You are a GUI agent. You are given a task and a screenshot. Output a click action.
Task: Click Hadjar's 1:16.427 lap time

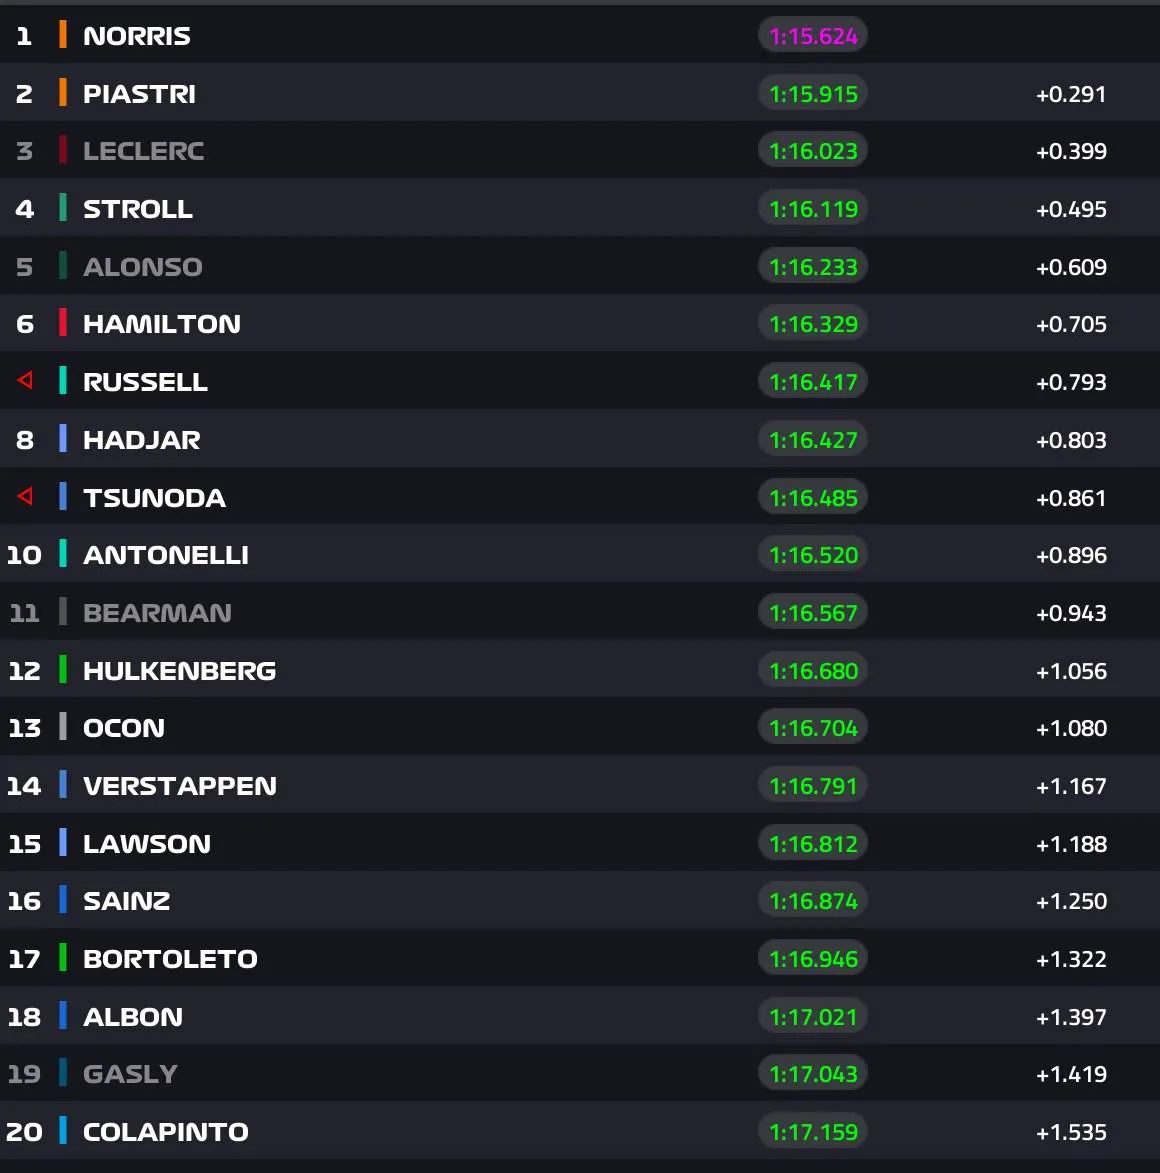(813, 440)
